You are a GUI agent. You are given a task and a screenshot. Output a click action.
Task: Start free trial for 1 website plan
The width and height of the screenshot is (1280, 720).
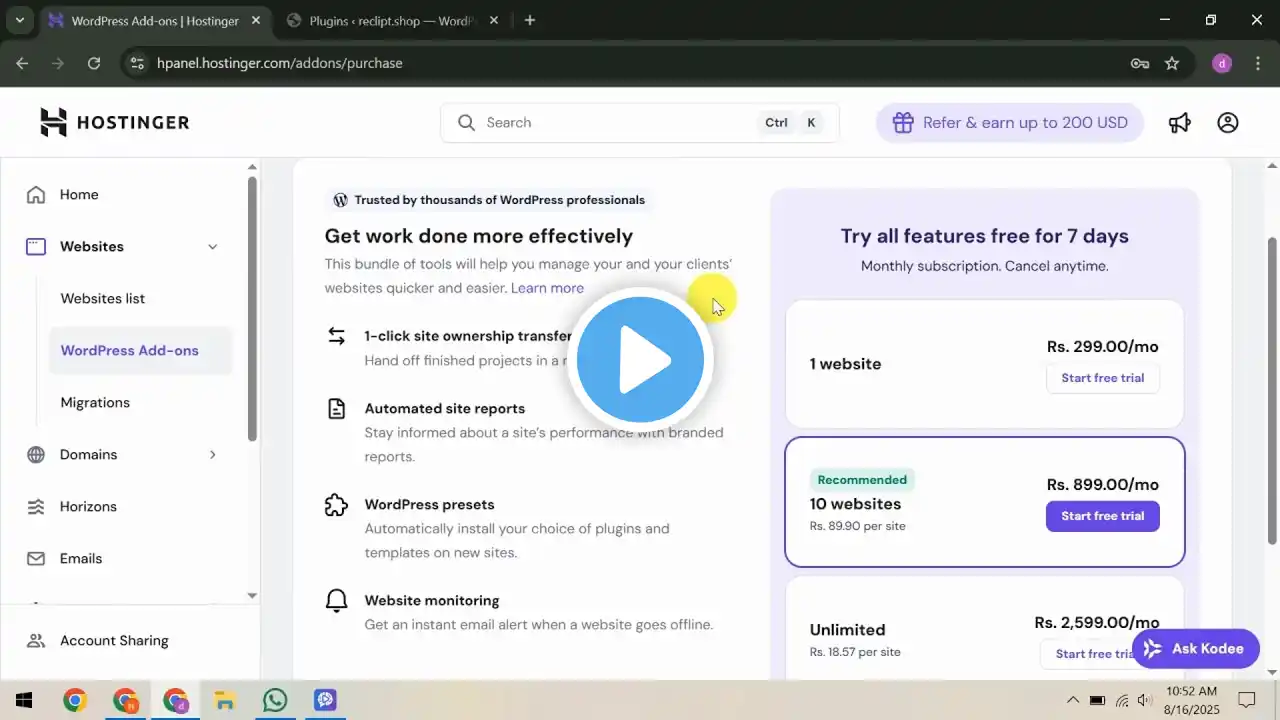(x=1103, y=378)
